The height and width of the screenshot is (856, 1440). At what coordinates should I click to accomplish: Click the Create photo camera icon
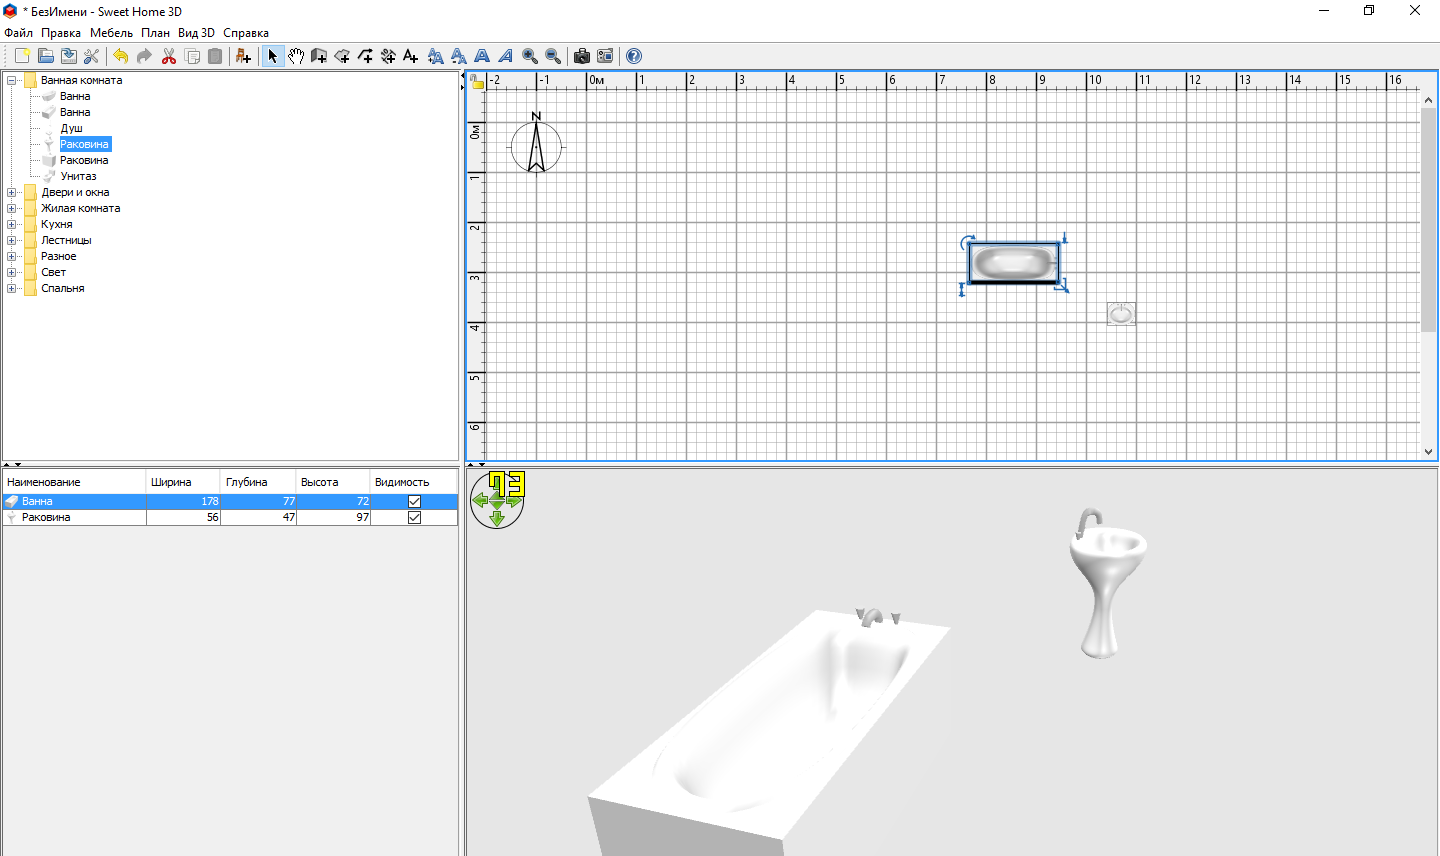(581, 56)
